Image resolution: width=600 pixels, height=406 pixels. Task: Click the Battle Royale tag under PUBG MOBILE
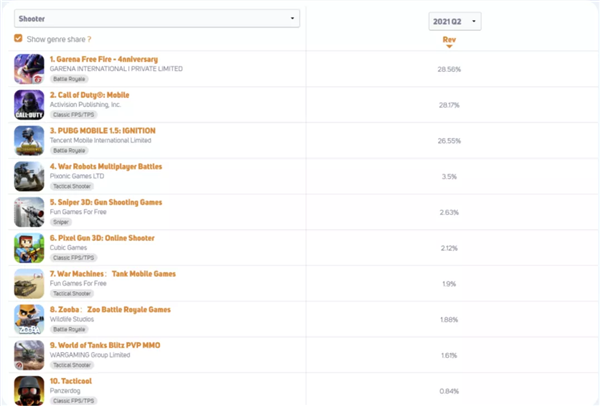click(69, 150)
